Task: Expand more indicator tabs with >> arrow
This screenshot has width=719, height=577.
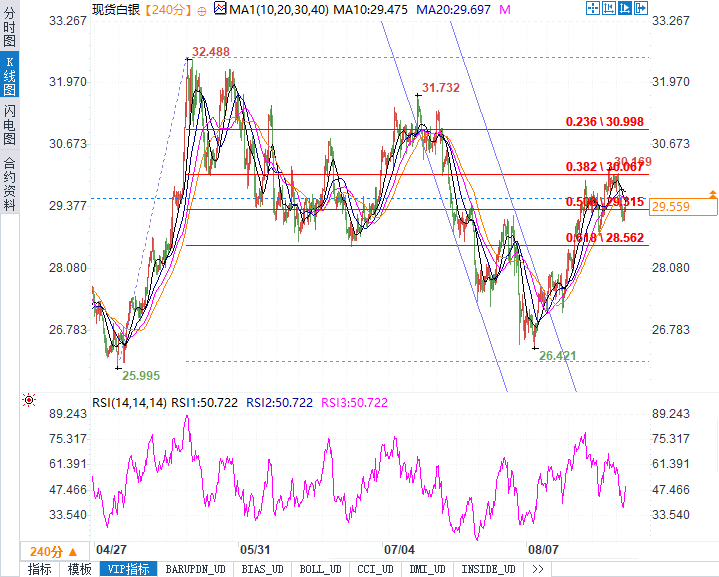Action: pos(537,569)
